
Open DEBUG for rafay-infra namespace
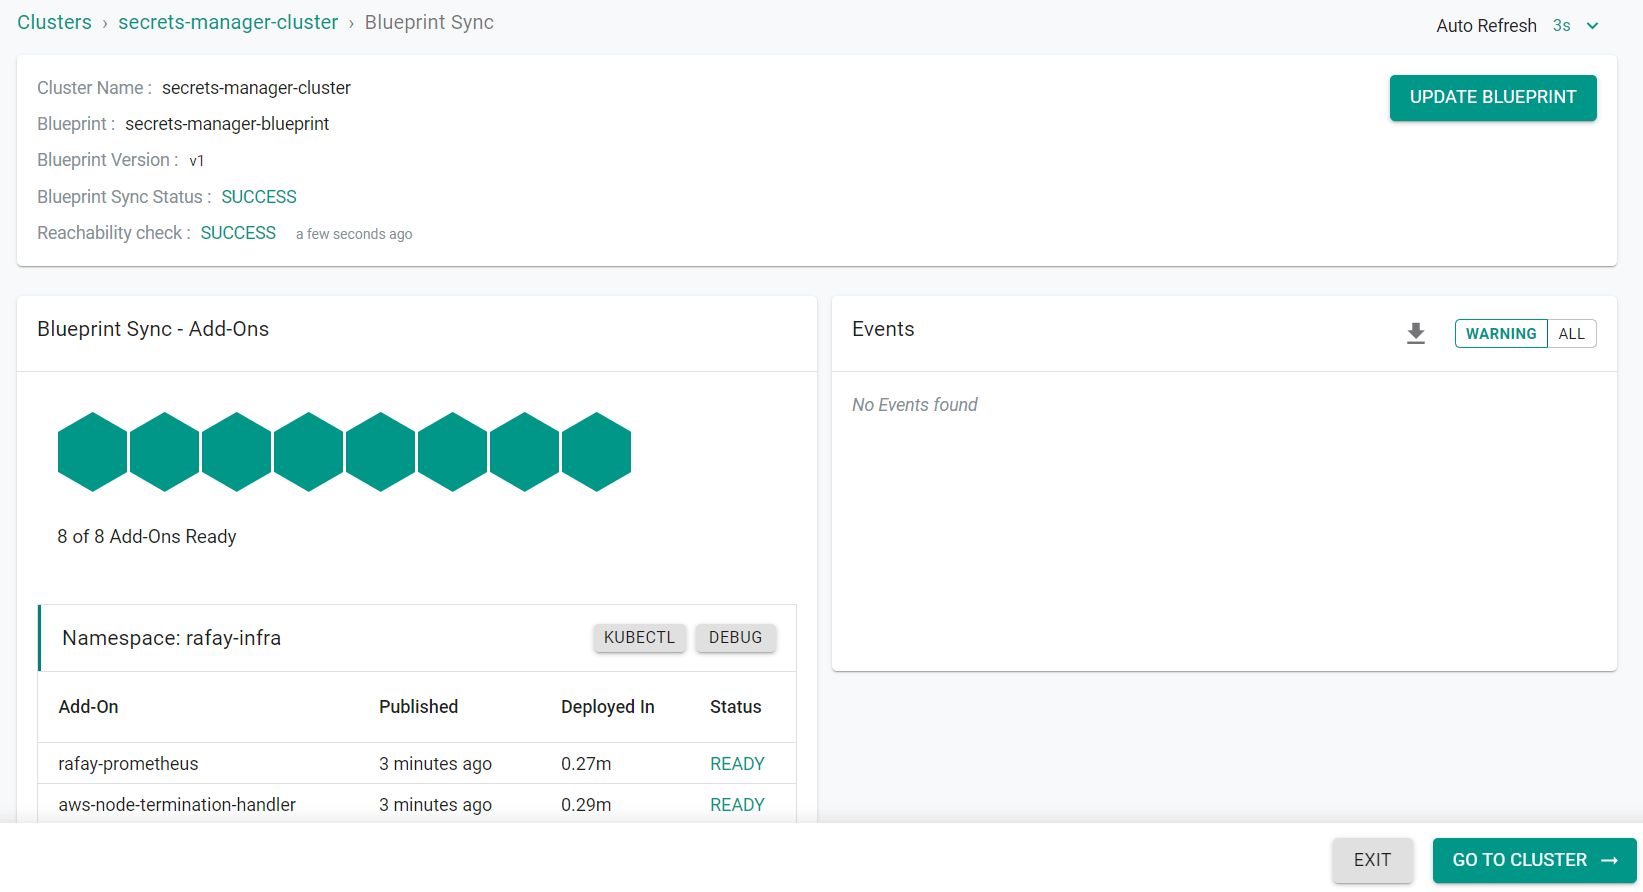coord(735,637)
